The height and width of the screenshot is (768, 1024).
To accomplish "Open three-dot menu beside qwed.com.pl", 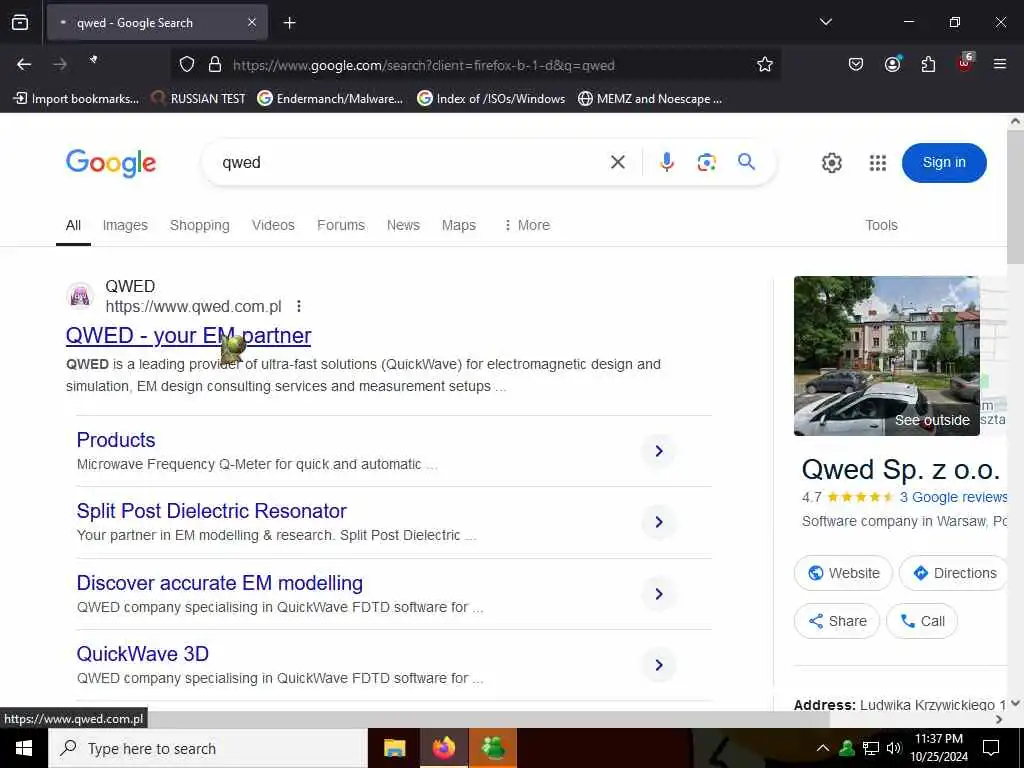I will (298, 306).
